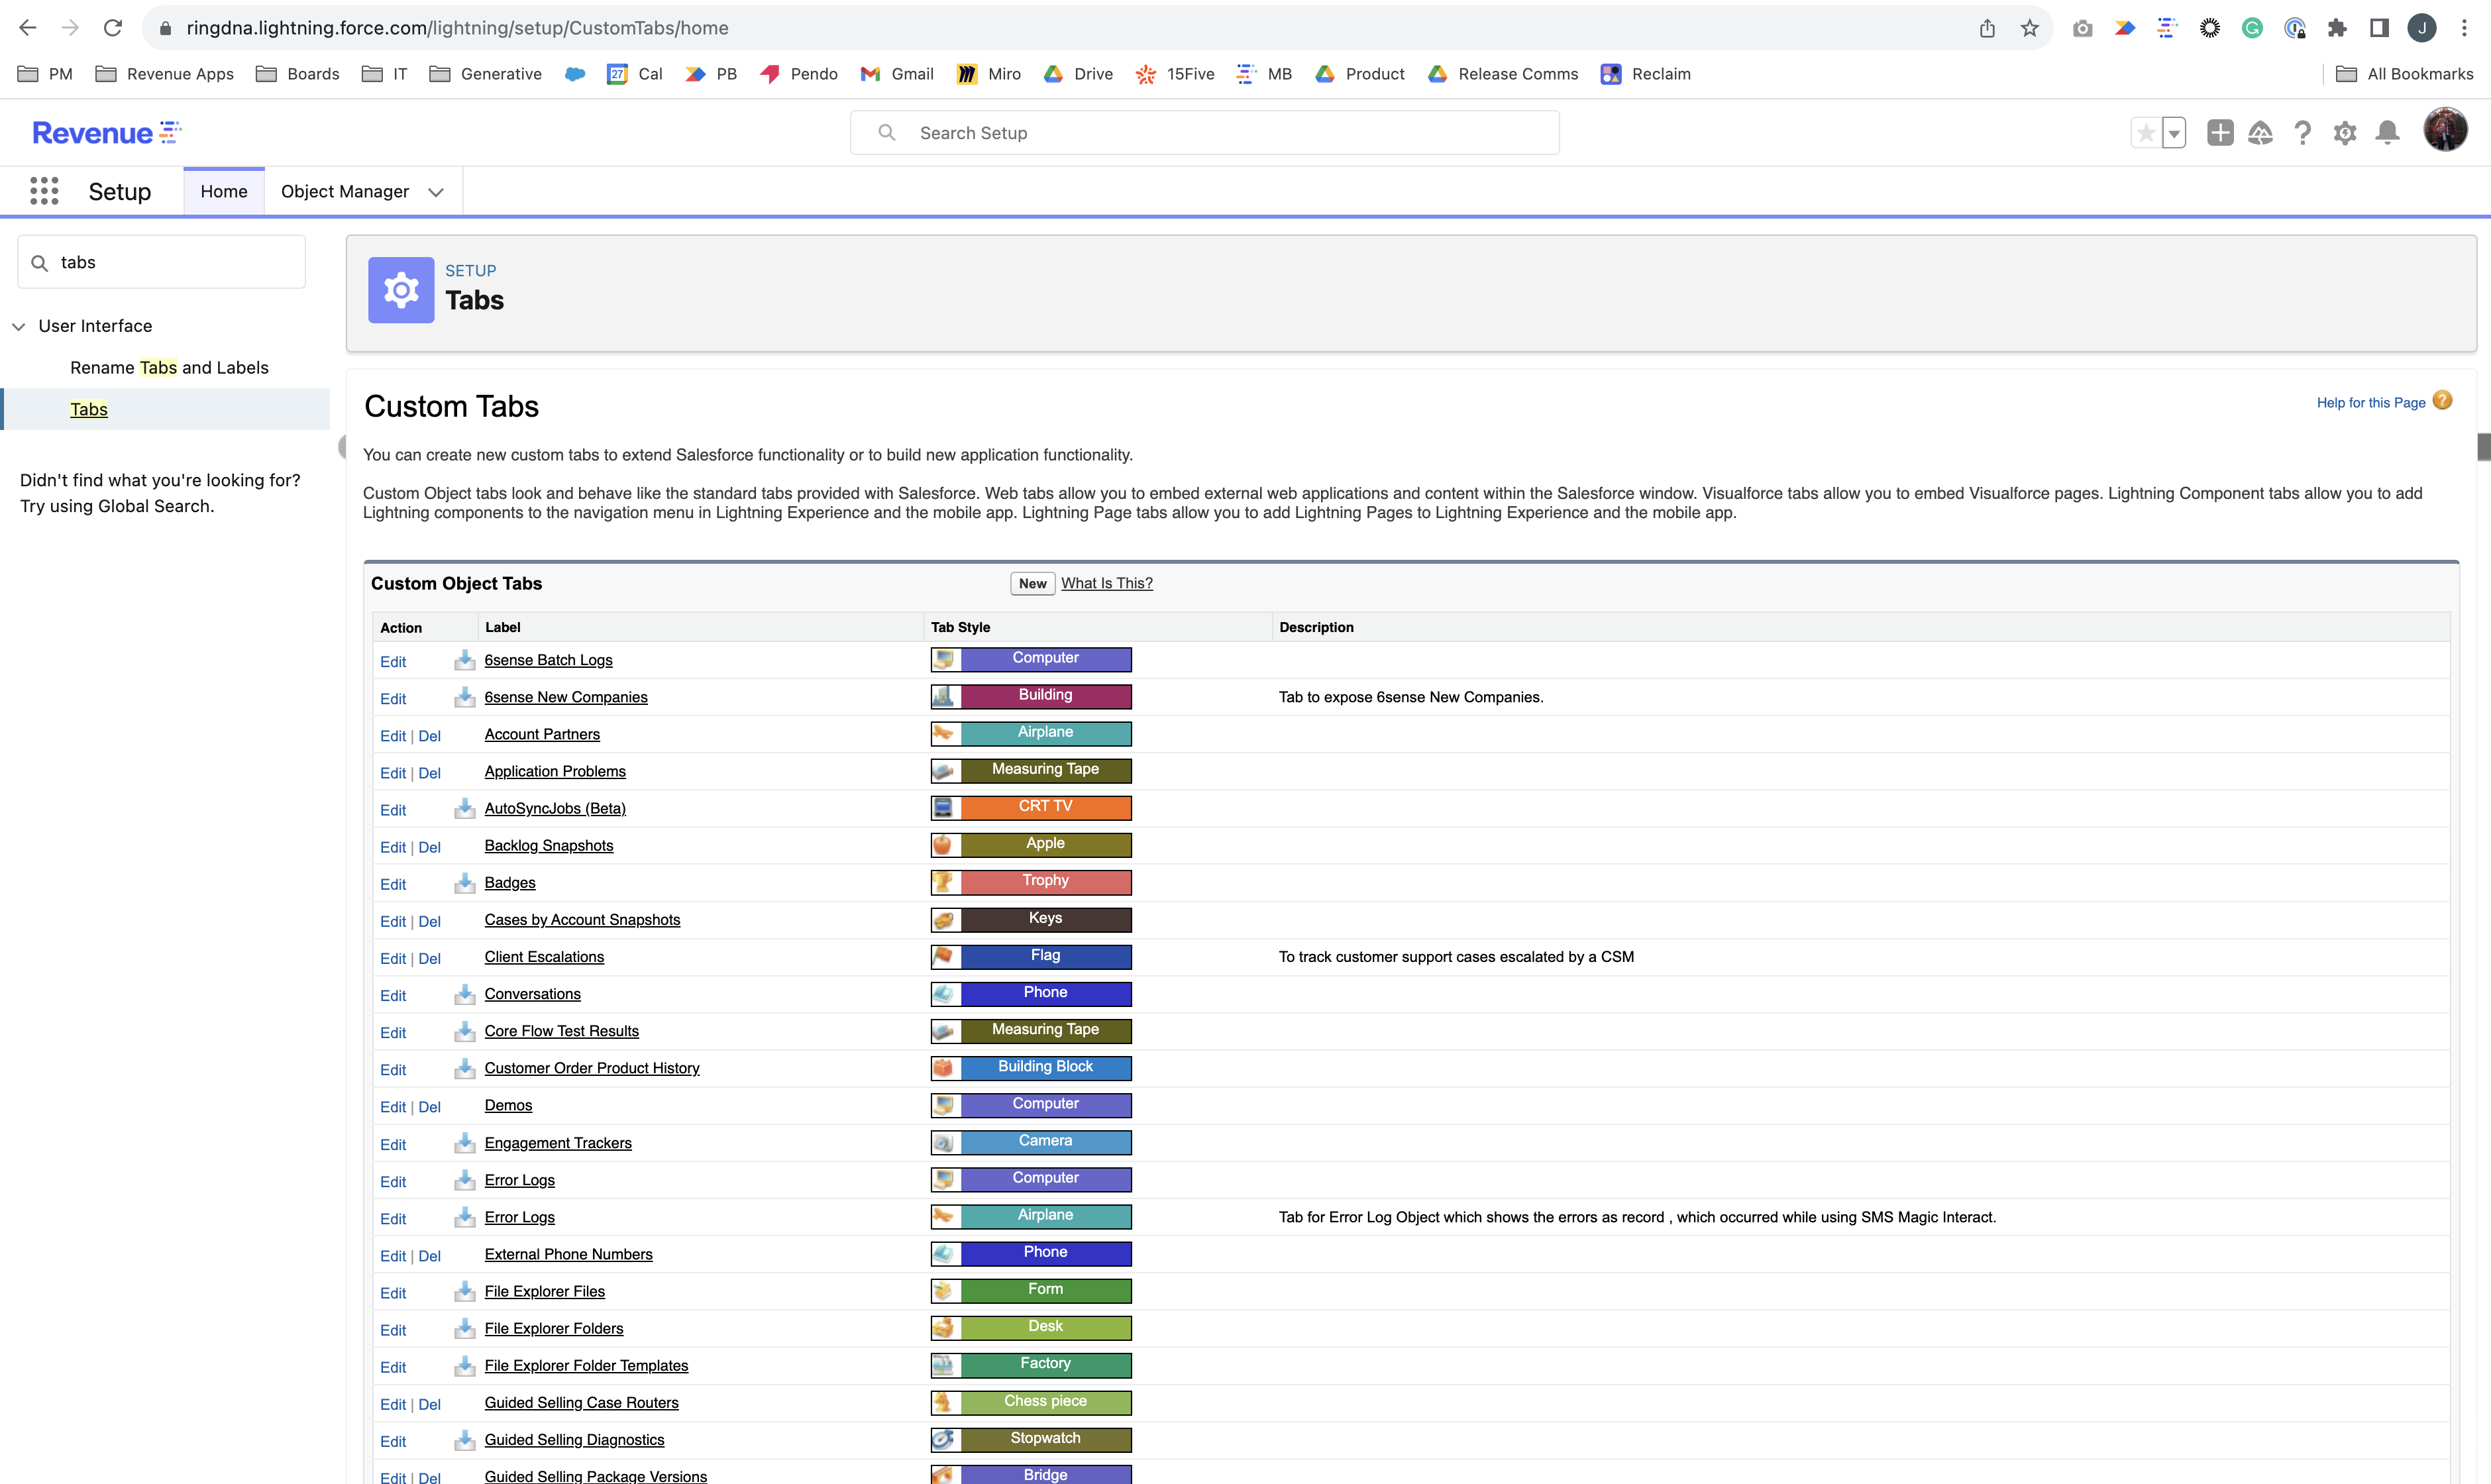This screenshot has width=2491, height=1484.
Task: Switch to the Home tab in Setup
Action: (x=223, y=191)
